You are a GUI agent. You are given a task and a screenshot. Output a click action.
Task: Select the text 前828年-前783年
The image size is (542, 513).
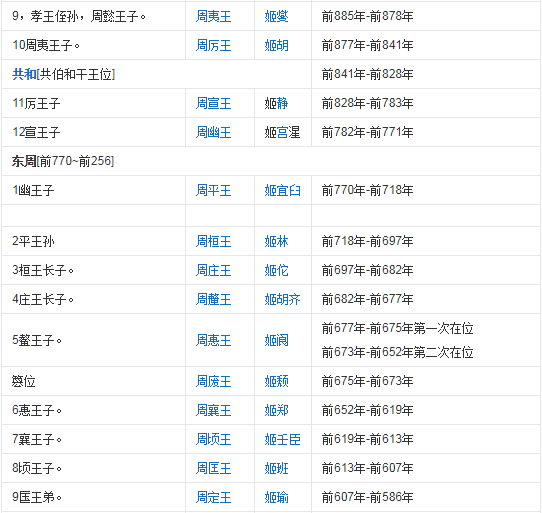367,103
